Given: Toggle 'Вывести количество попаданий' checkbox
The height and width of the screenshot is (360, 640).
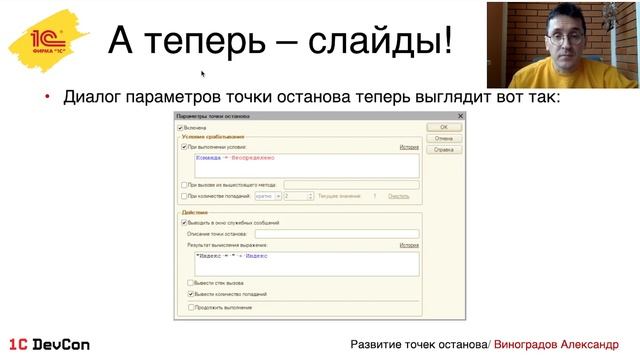Looking at the screenshot, I should tap(191, 294).
